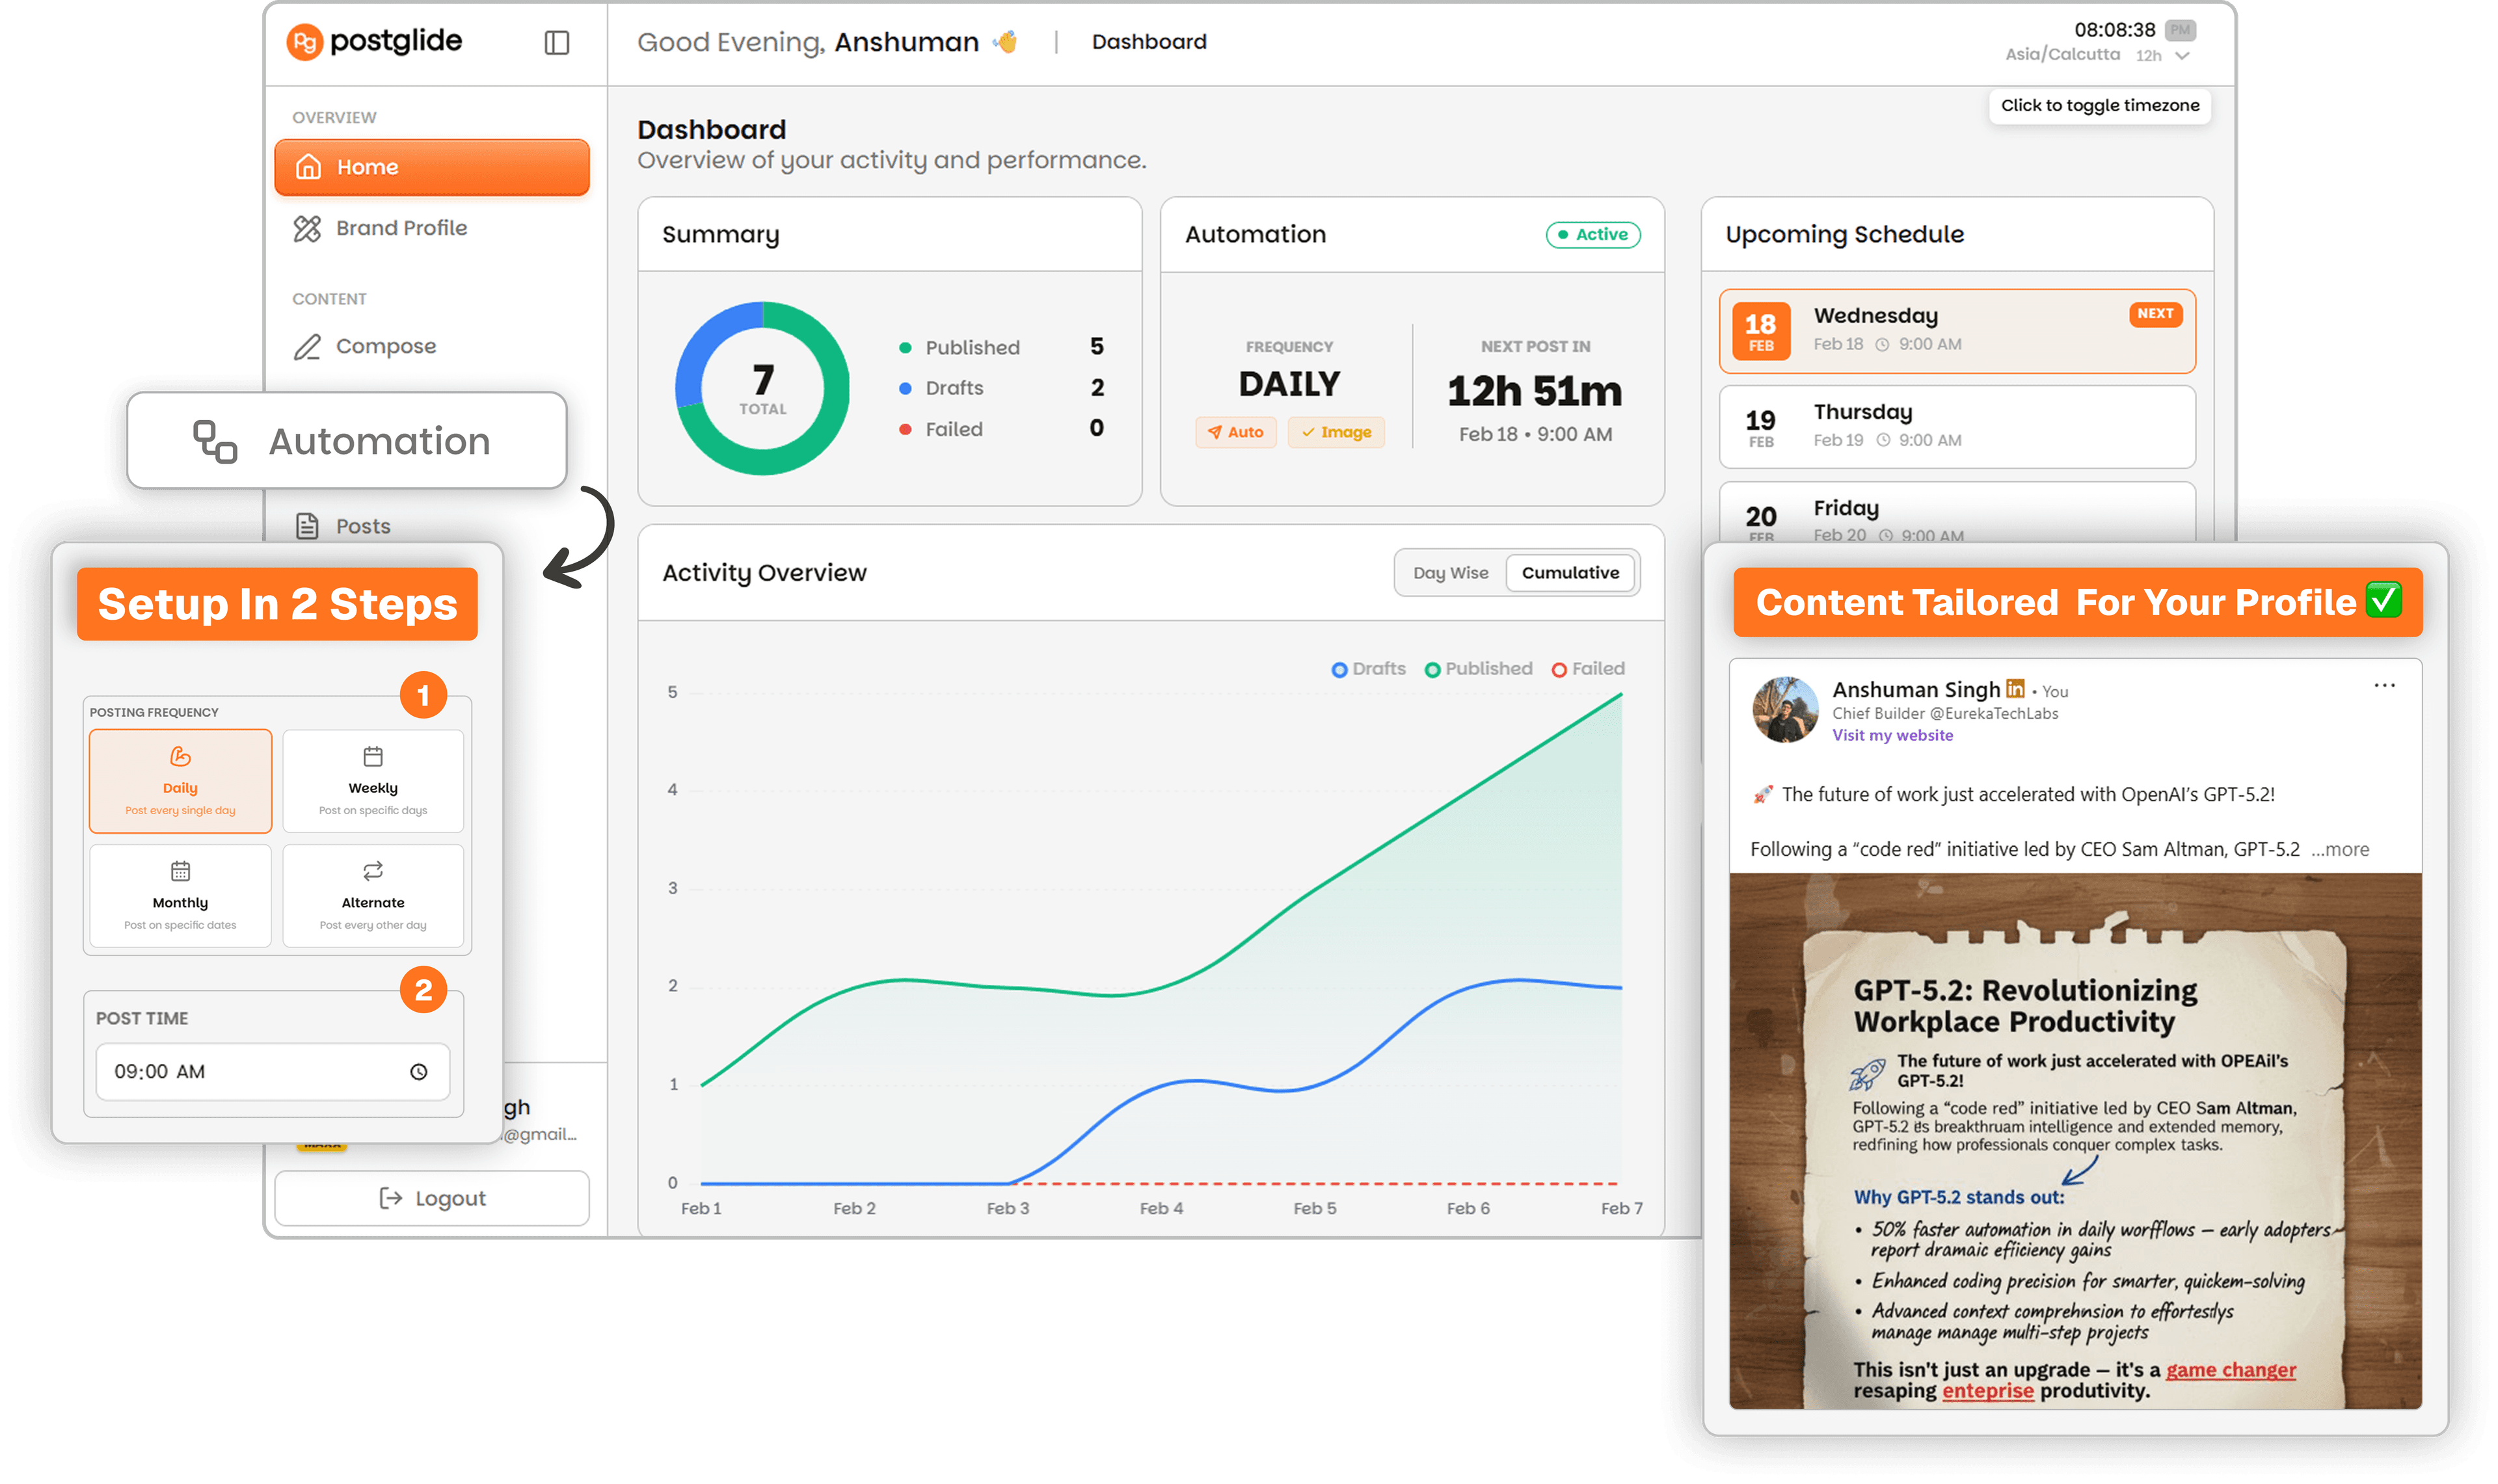
Task: Open the time picker clock icon
Action: tap(419, 1071)
